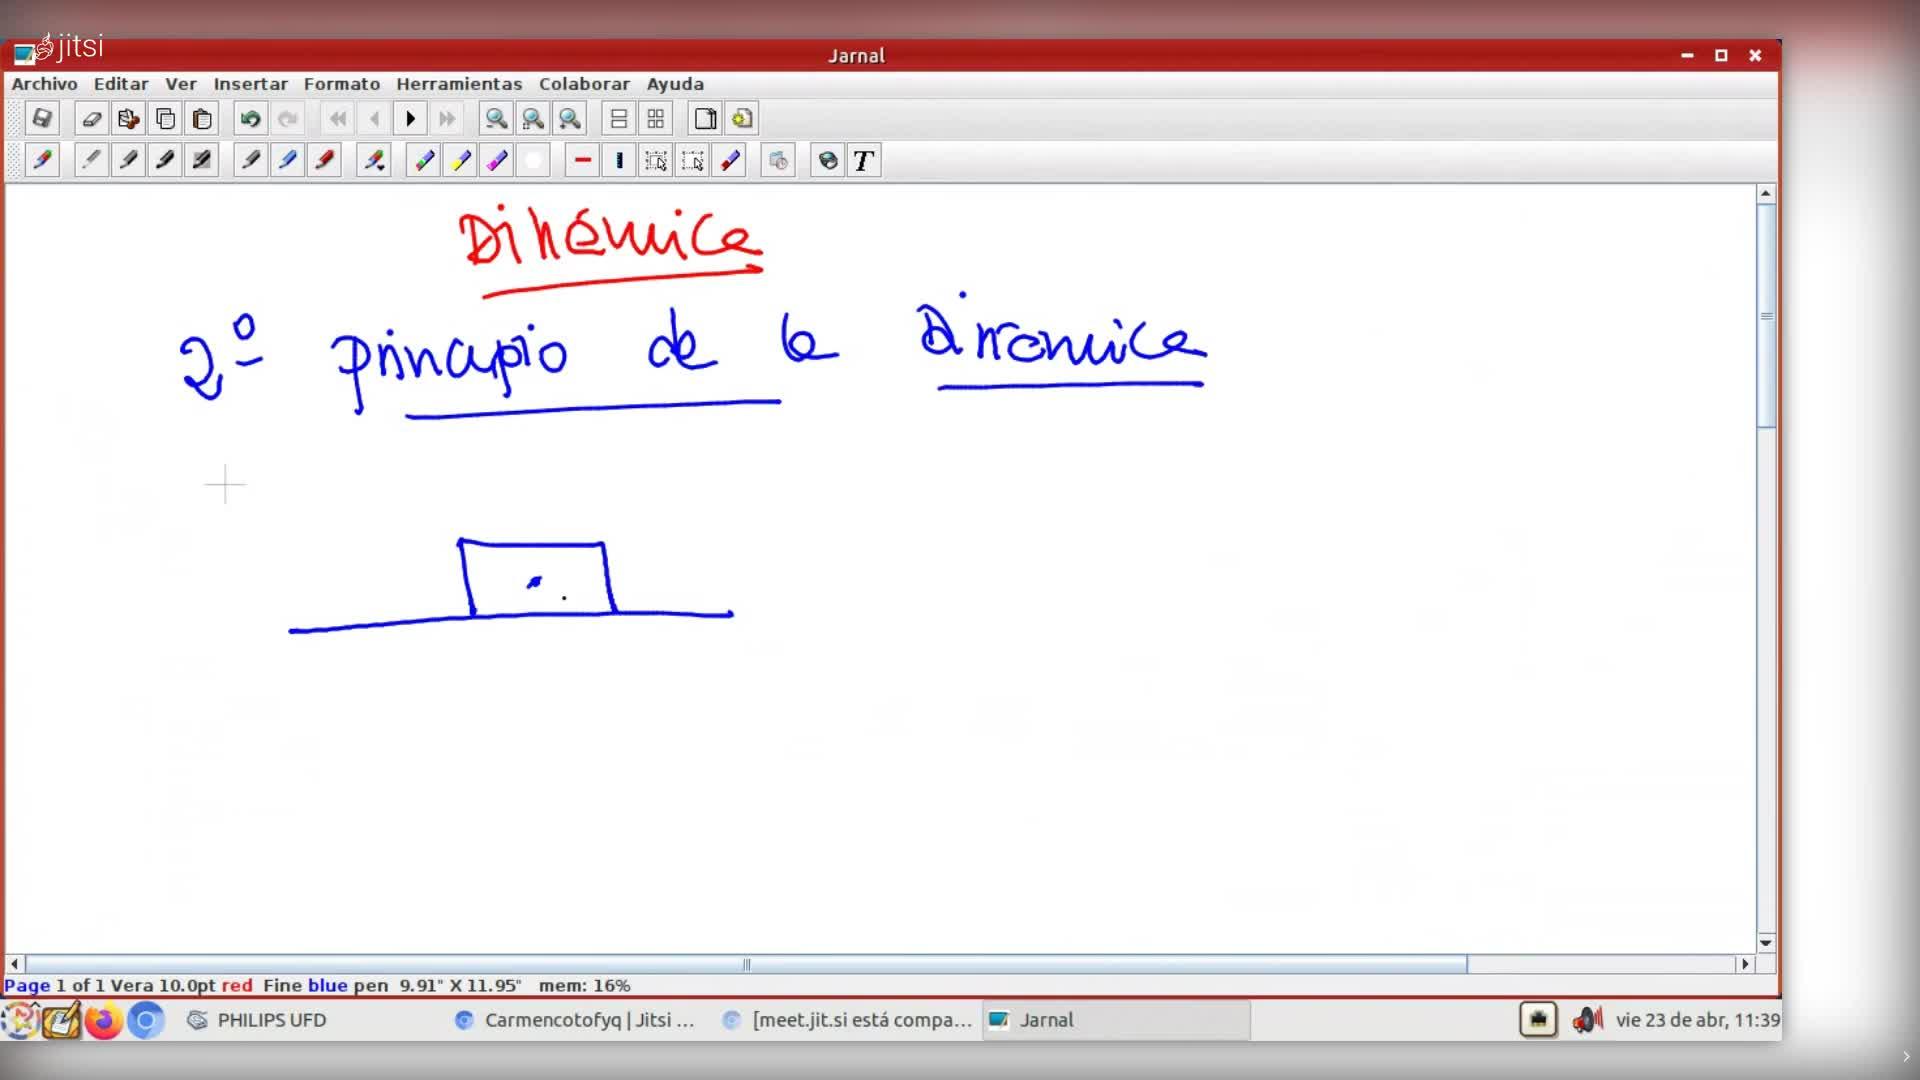This screenshot has width=1920, height=1080.
Task: Open the Insertar menu
Action: [250, 84]
